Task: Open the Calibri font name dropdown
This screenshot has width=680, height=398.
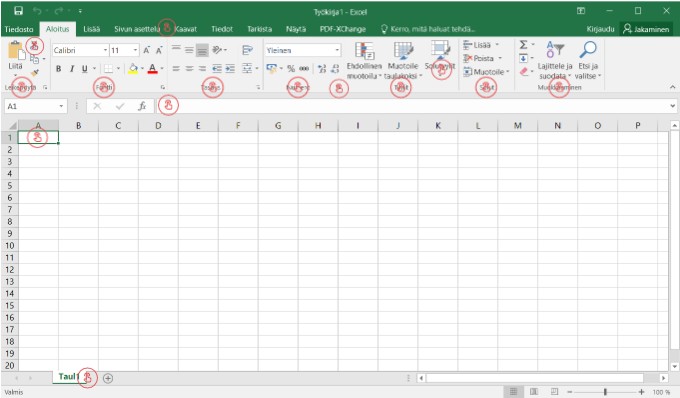Action: pyautogui.click(x=105, y=50)
